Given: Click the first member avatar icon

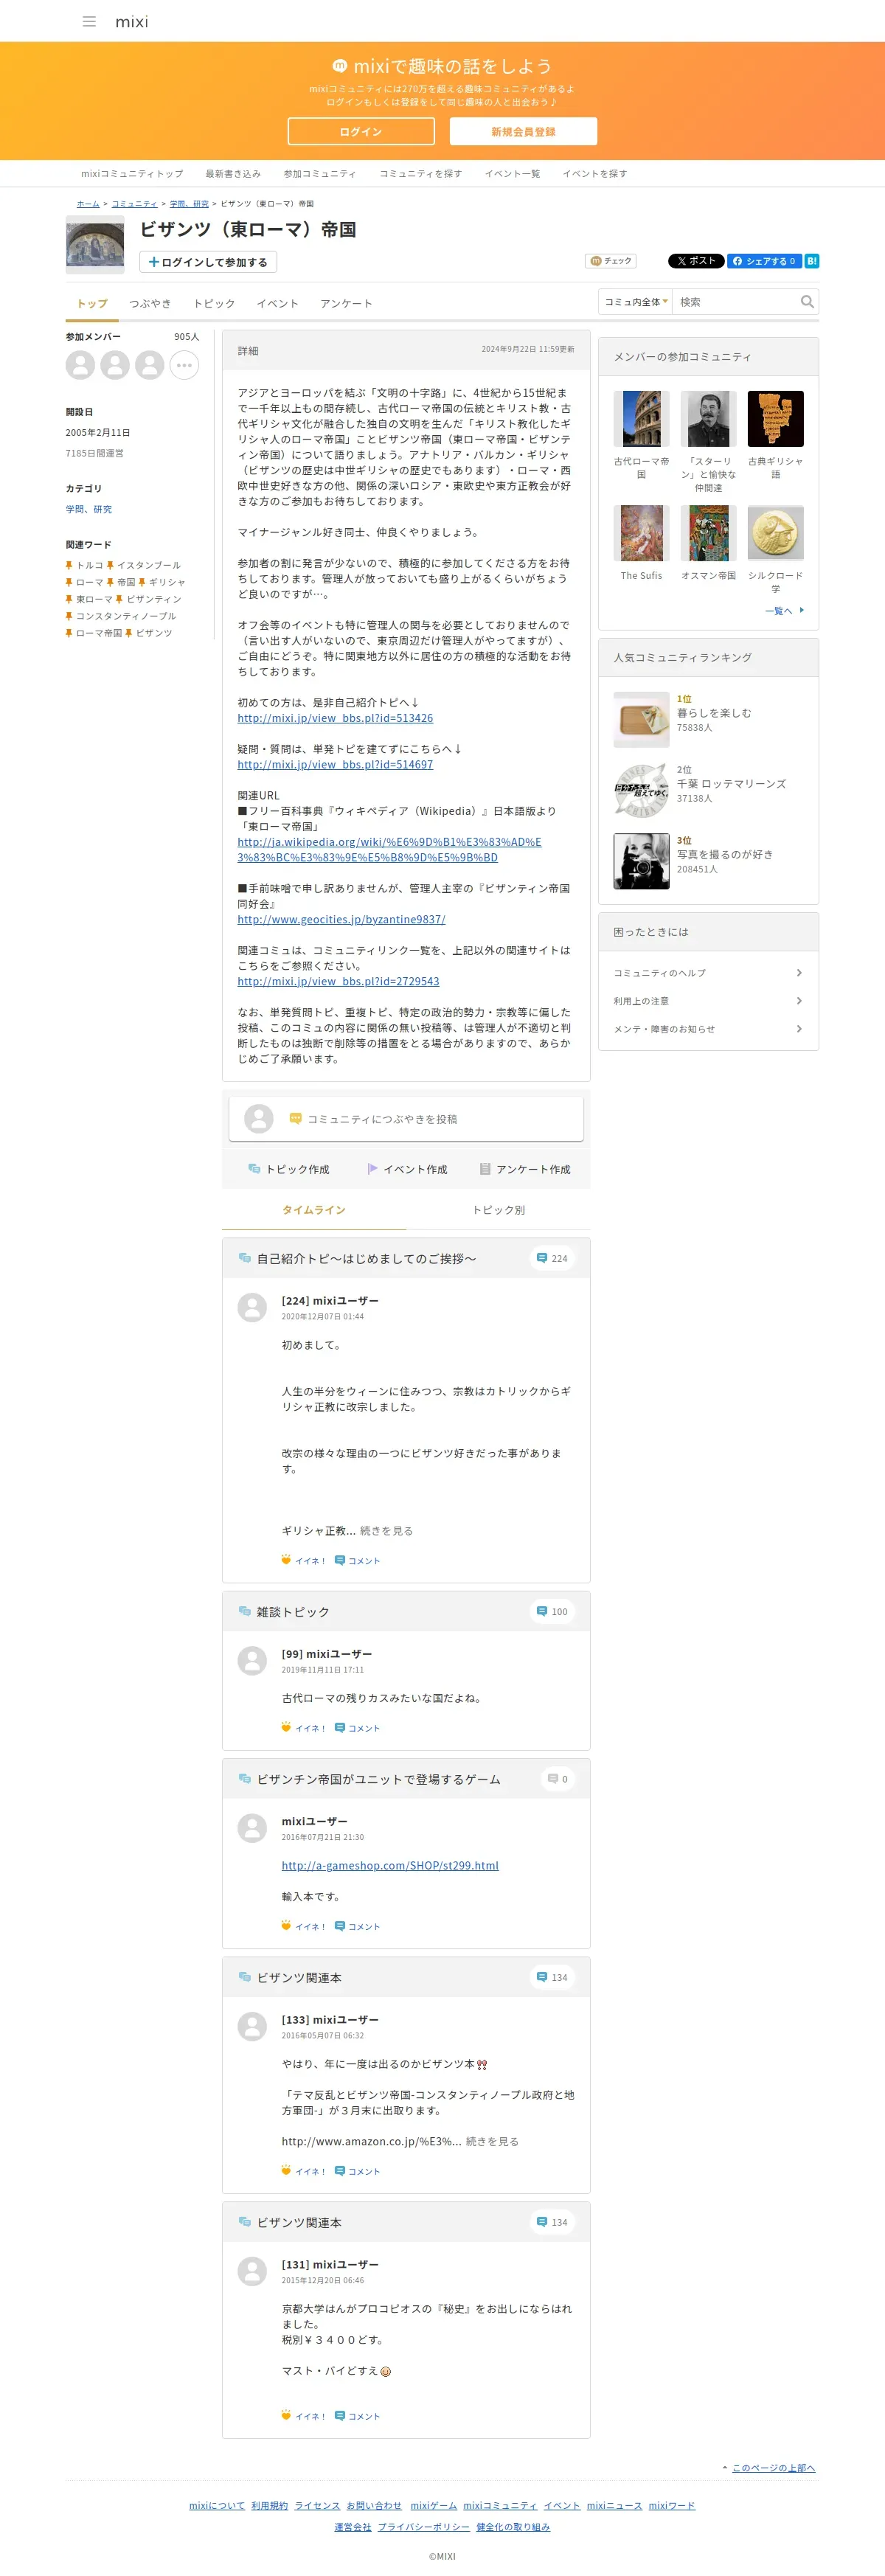Looking at the screenshot, I should click(80, 365).
